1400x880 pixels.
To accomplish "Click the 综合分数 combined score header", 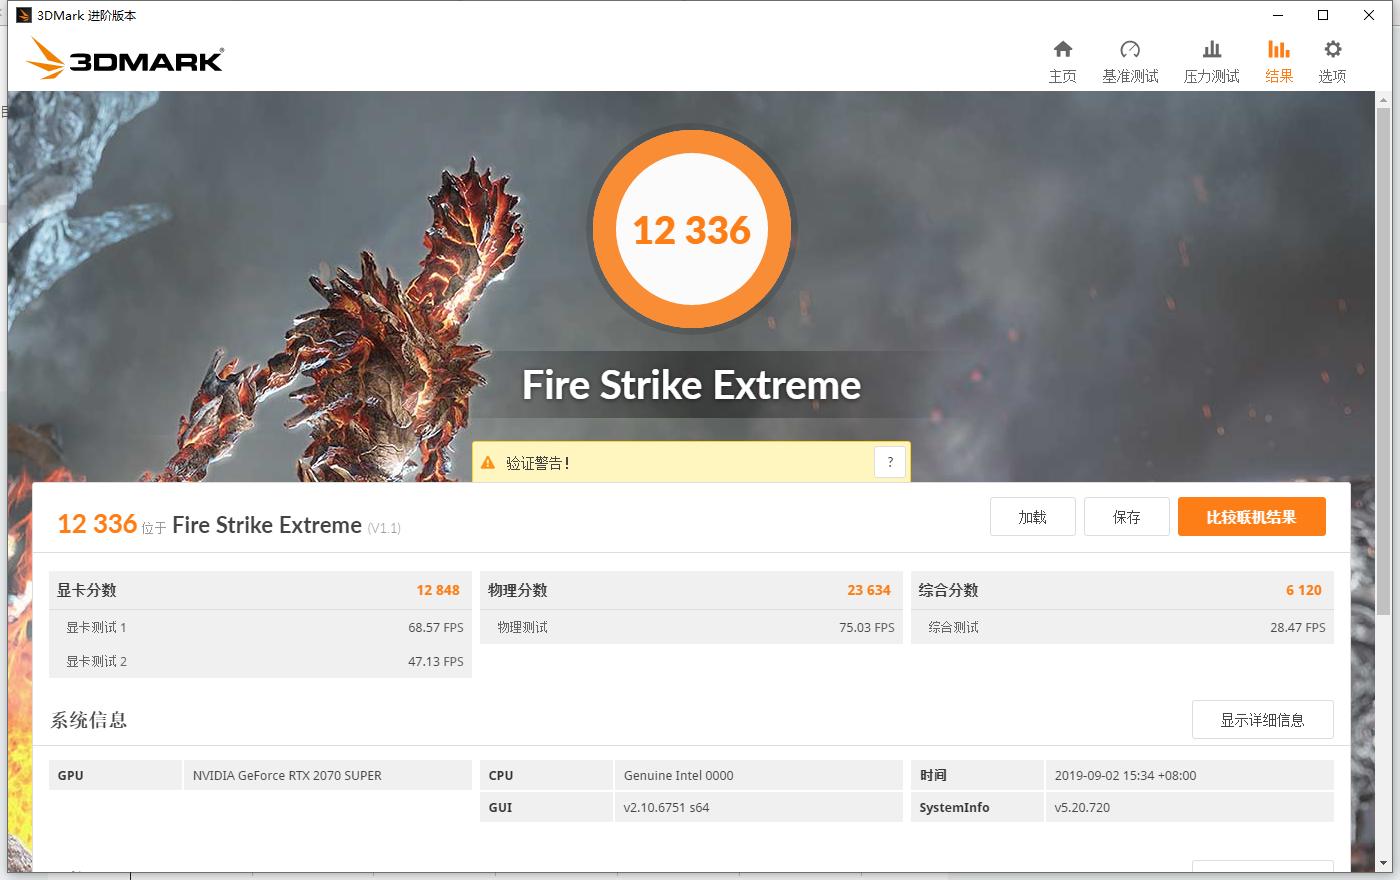I will tap(951, 590).
